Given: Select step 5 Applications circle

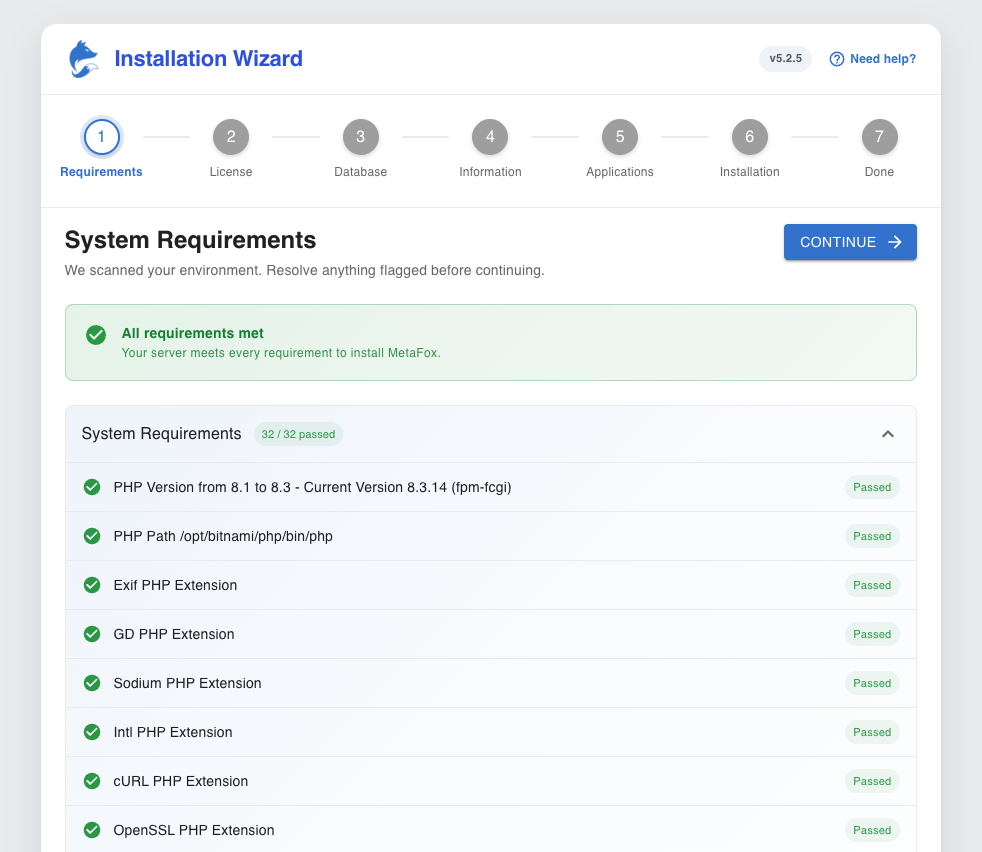Looking at the screenshot, I should tap(620, 137).
